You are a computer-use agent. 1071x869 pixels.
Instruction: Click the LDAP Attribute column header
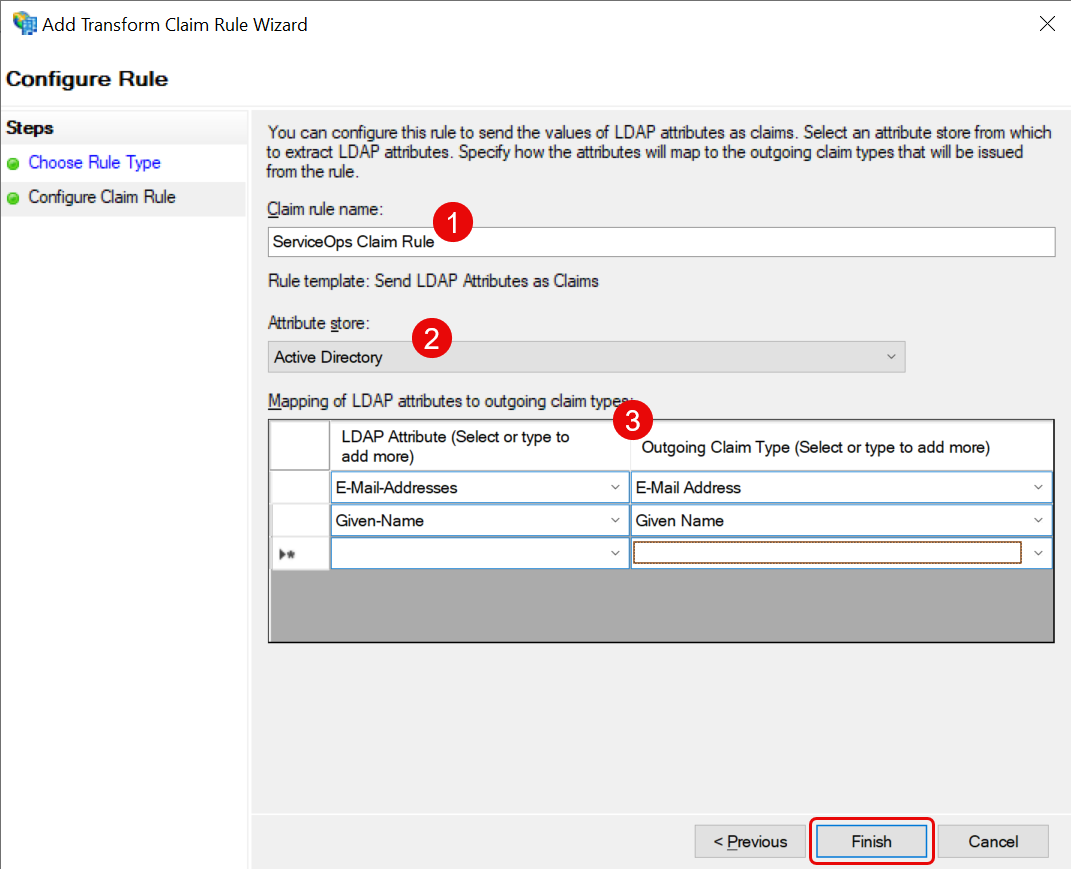tap(479, 446)
